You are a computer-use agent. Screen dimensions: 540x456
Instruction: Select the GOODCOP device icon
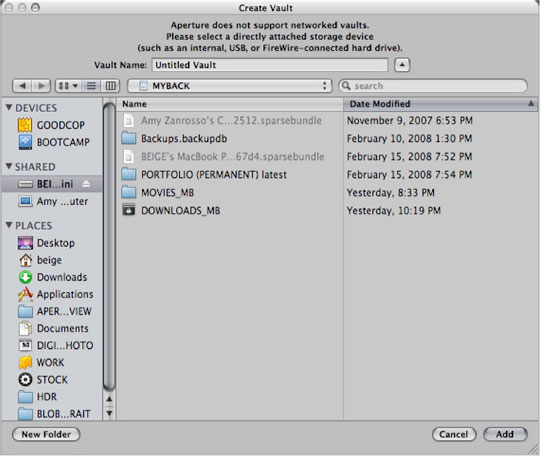click(25, 125)
